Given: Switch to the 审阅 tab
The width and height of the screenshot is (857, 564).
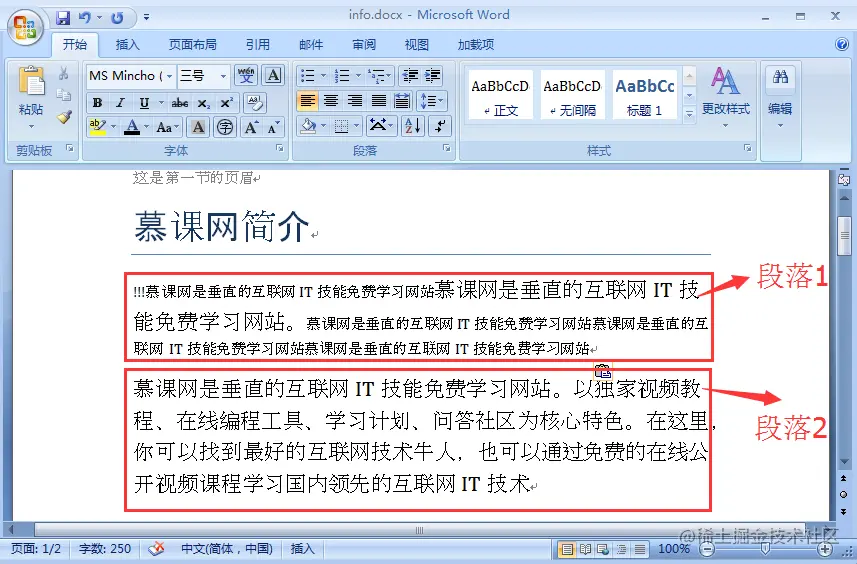Looking at the screenshot, I should pyautogui.click(x=363, y=44).
